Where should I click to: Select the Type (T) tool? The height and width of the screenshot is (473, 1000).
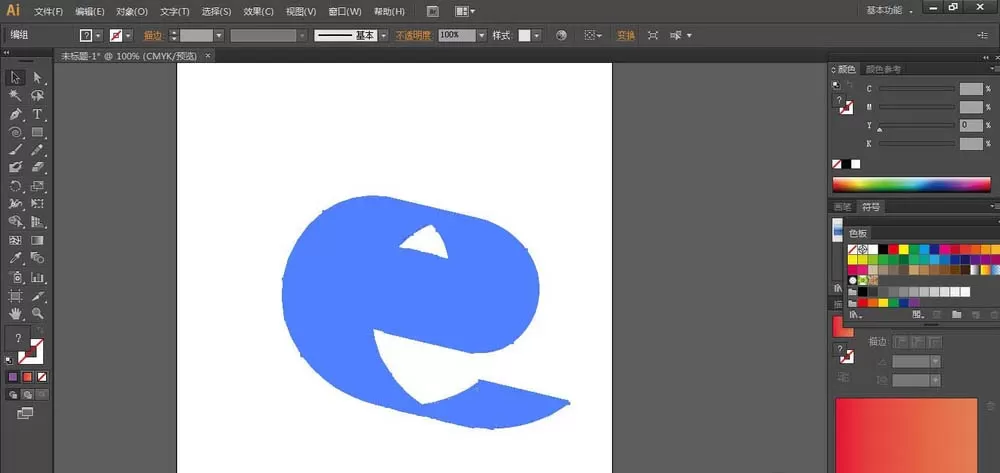pyautogui.click(x=38, y=114)
